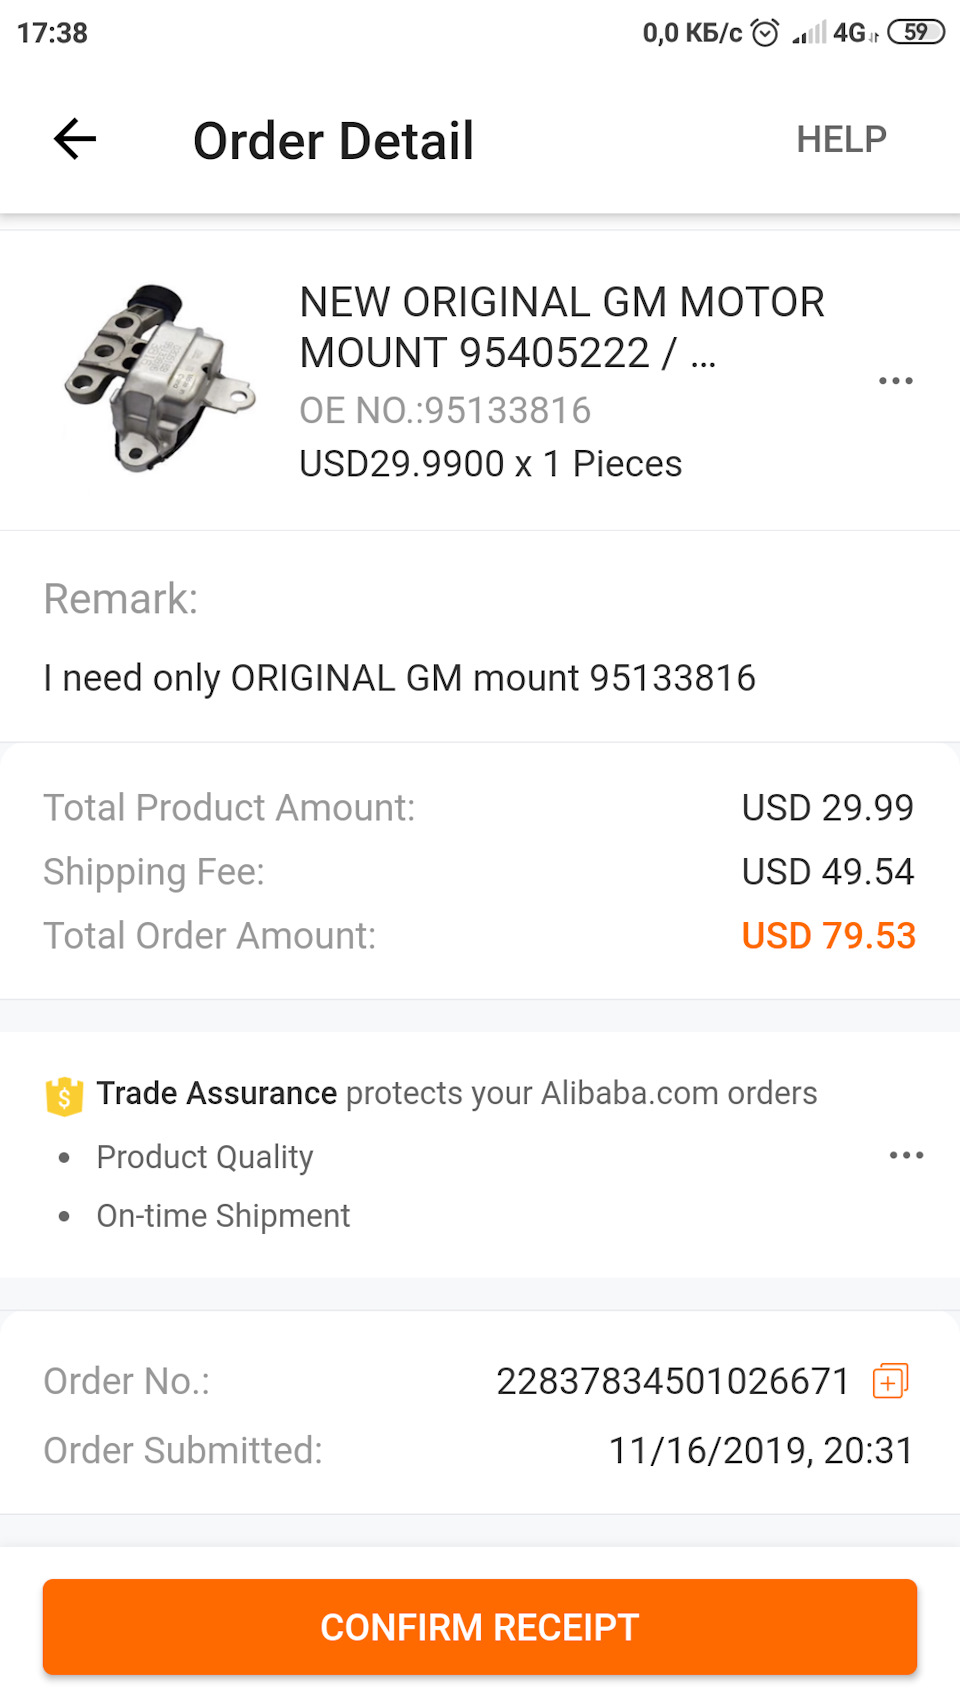Open HELP in the header
960x1707 pixels.
841,140
